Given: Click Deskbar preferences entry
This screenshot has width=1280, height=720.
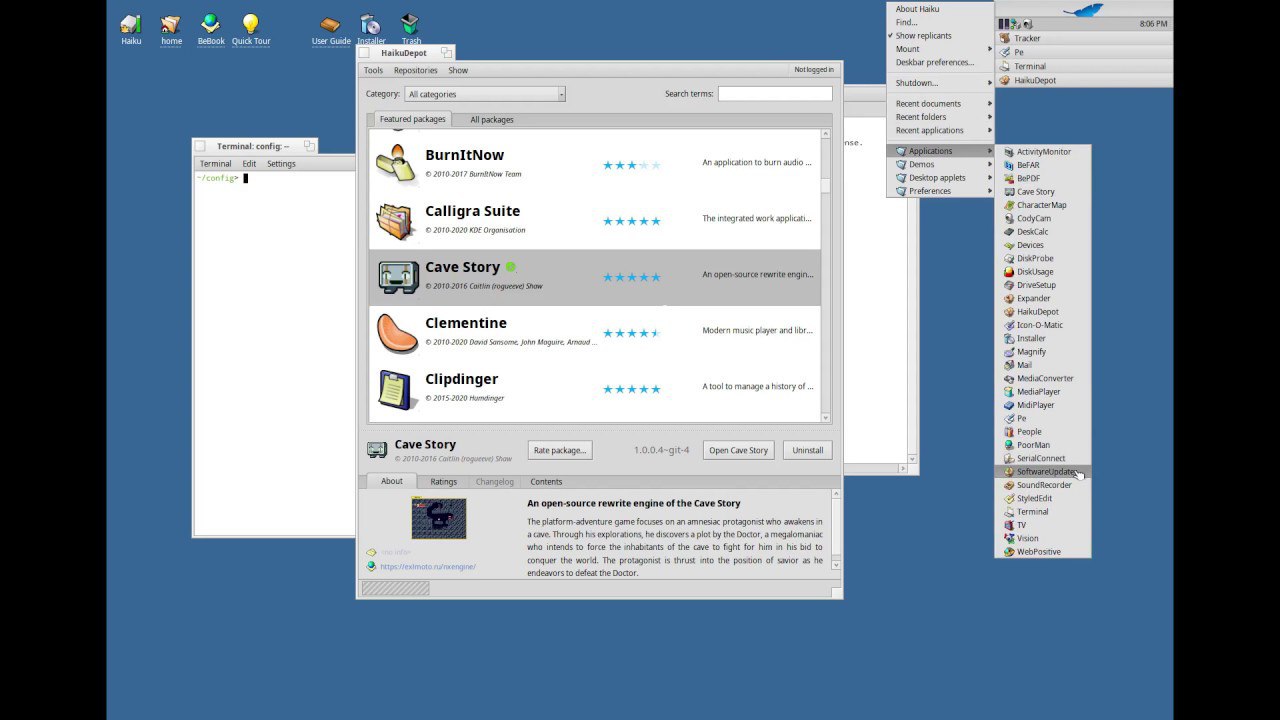Looking at the screenshot, I should click(x=940, y=62).
